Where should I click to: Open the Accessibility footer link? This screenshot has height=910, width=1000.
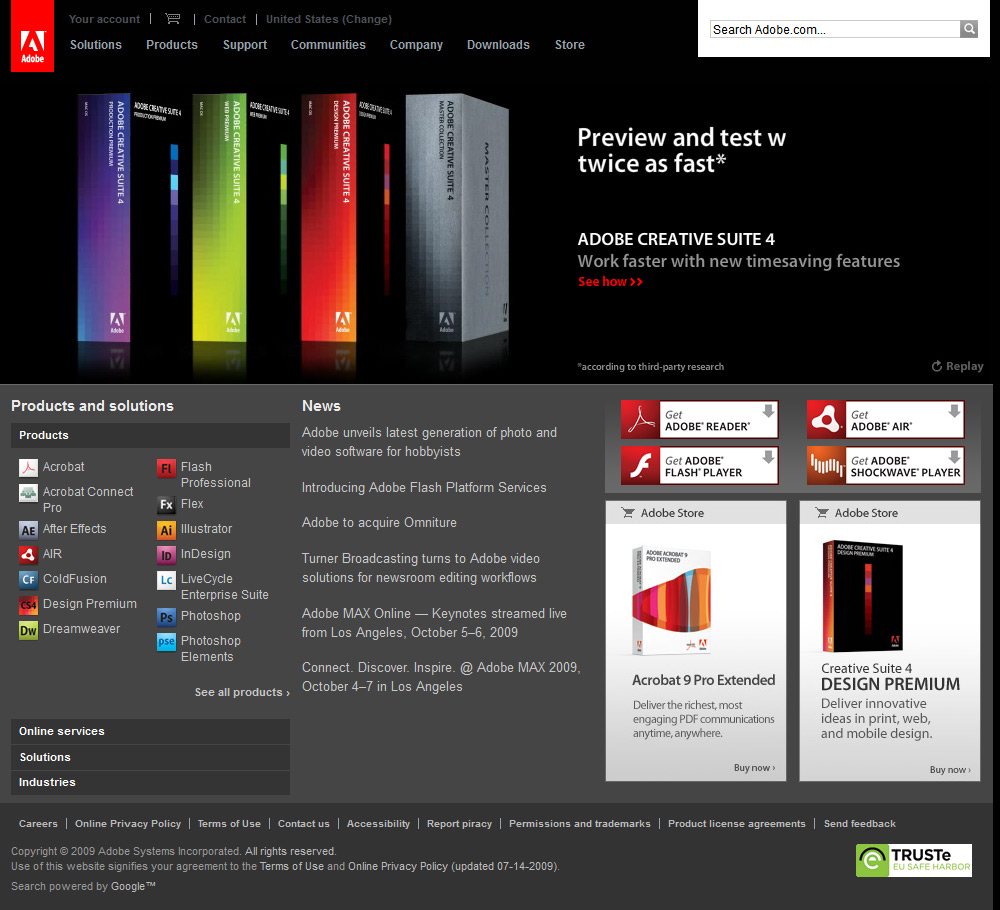[378, 823]
